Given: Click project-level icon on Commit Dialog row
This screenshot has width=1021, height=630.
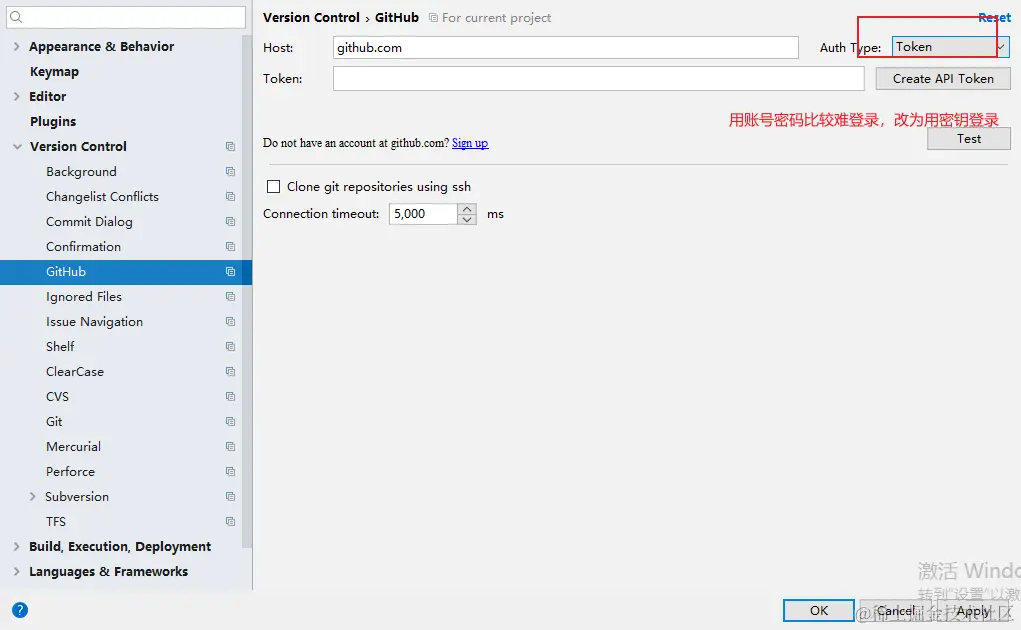Looking at the screenshot, I should 230,222.
